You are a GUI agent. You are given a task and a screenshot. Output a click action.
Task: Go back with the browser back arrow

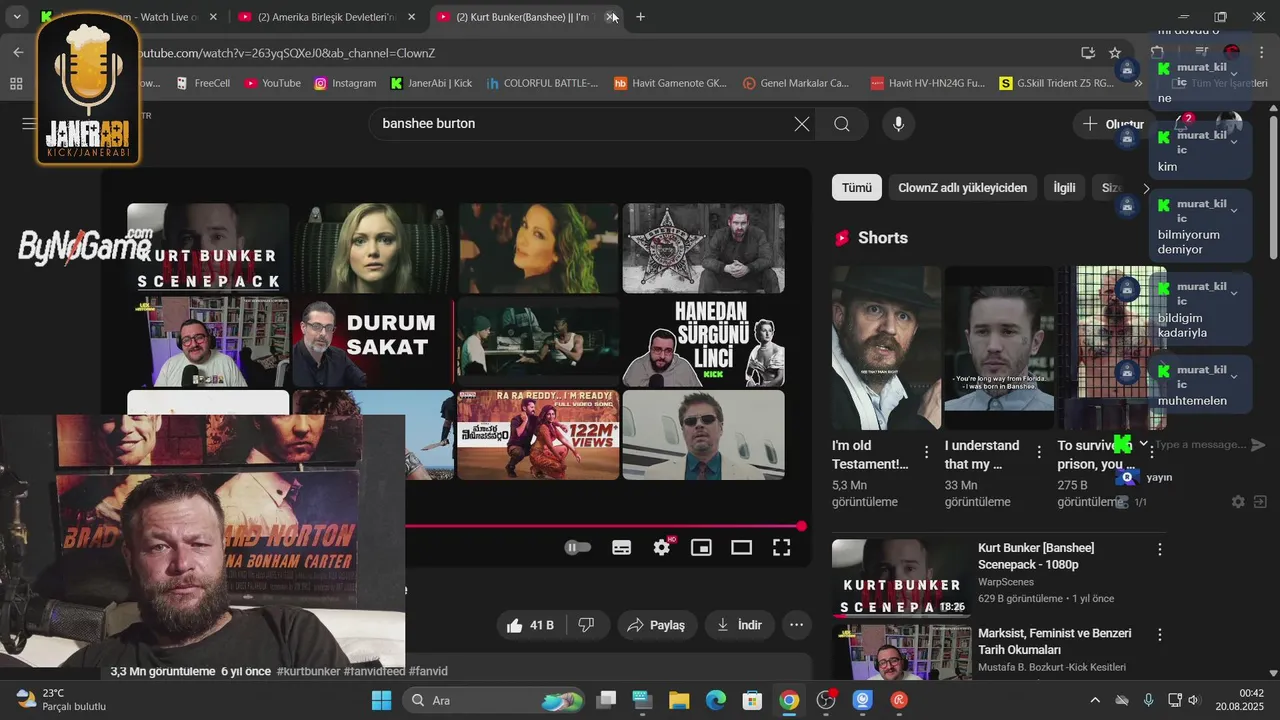[18, 52]
